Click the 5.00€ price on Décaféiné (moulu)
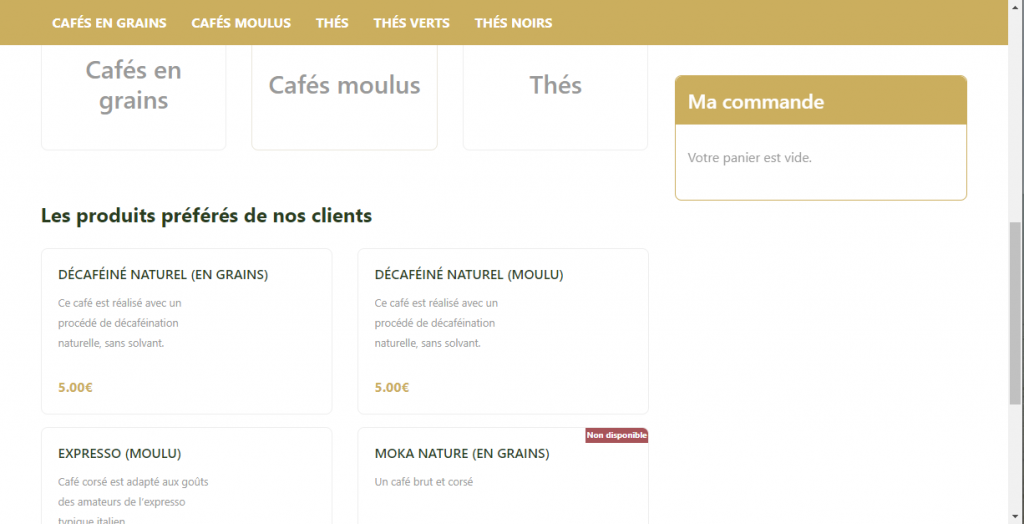The height and width of the screenshot is (524, 1024). [x=391, y=387]
